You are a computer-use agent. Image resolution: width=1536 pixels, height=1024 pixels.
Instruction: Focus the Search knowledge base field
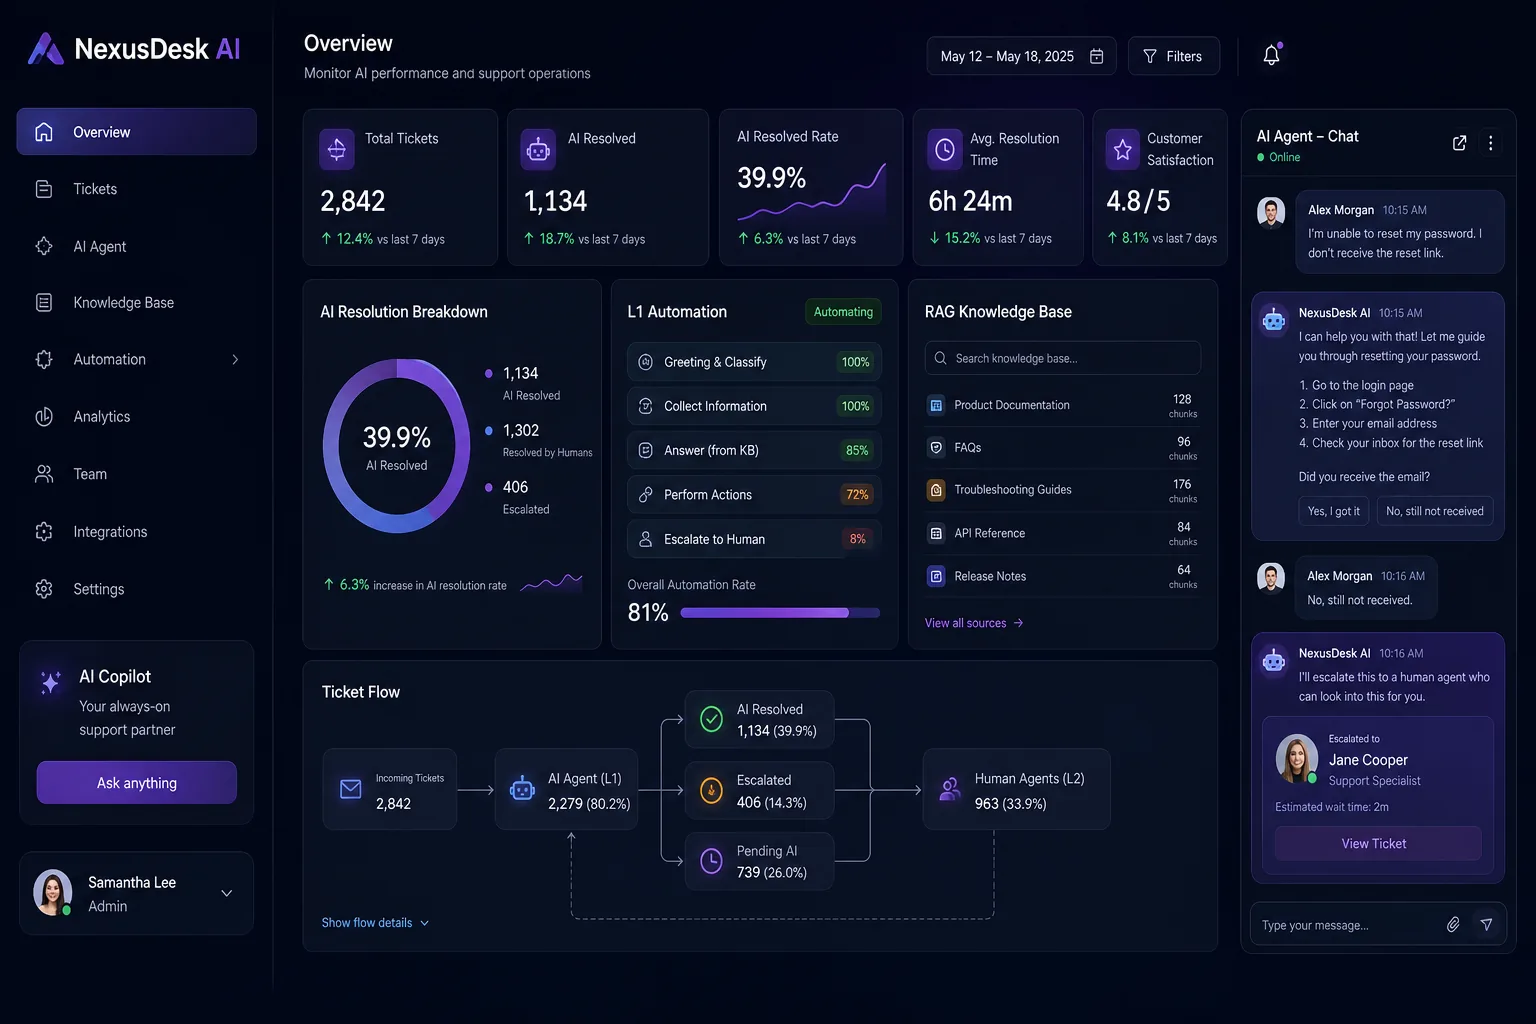[x=1063, y=358]
